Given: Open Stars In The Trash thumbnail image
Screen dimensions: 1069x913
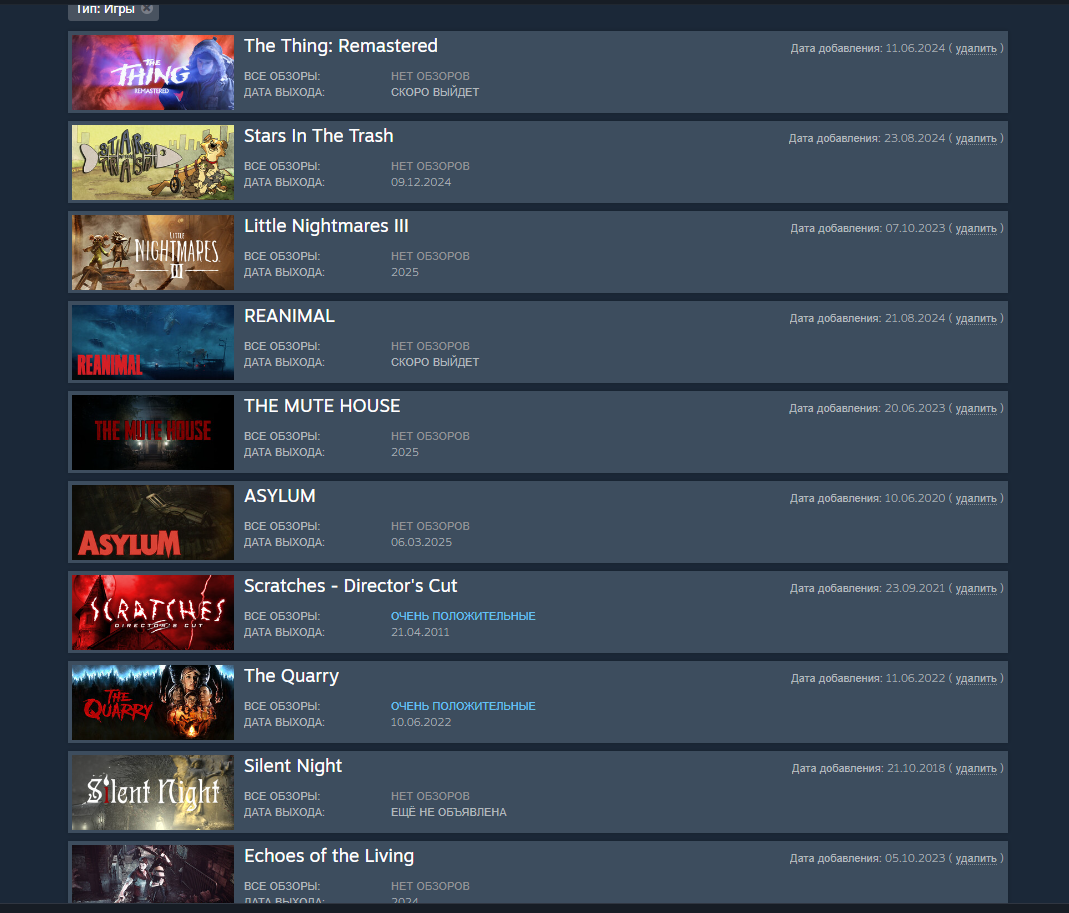Looking at the screenshot, I should 153,162.
